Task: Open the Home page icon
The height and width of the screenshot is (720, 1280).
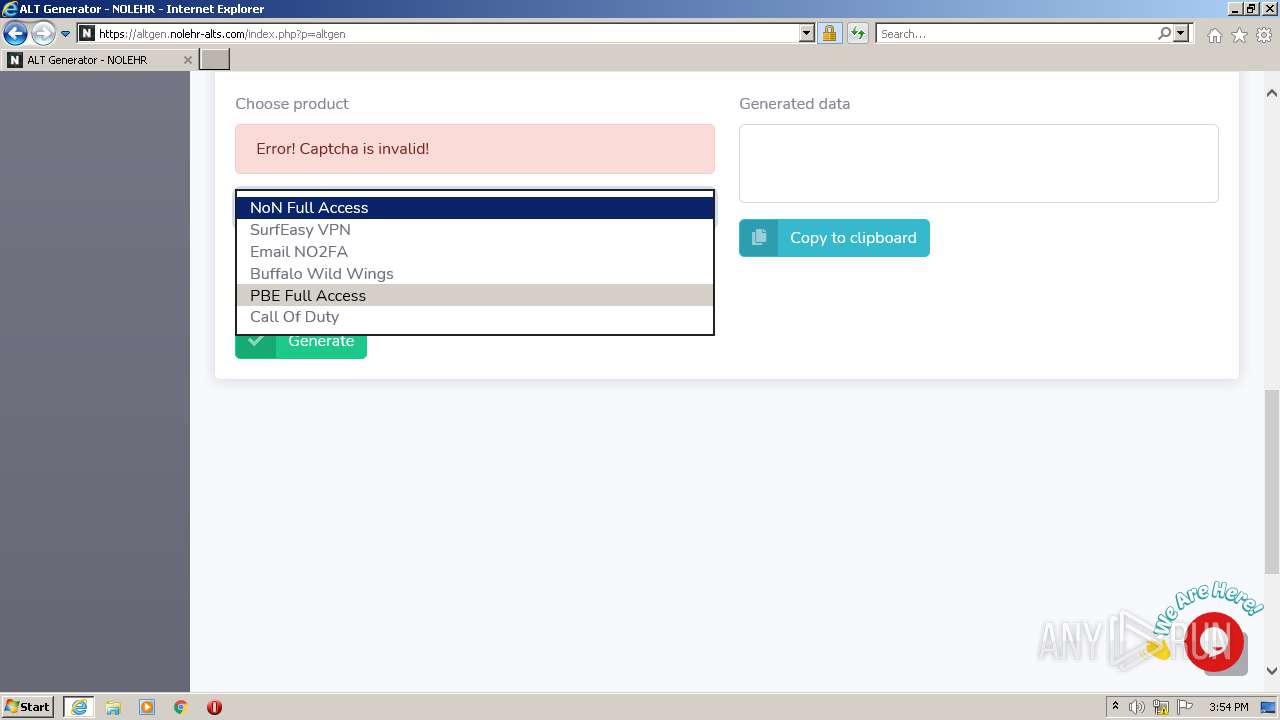Action: (x=1214, y=35)
